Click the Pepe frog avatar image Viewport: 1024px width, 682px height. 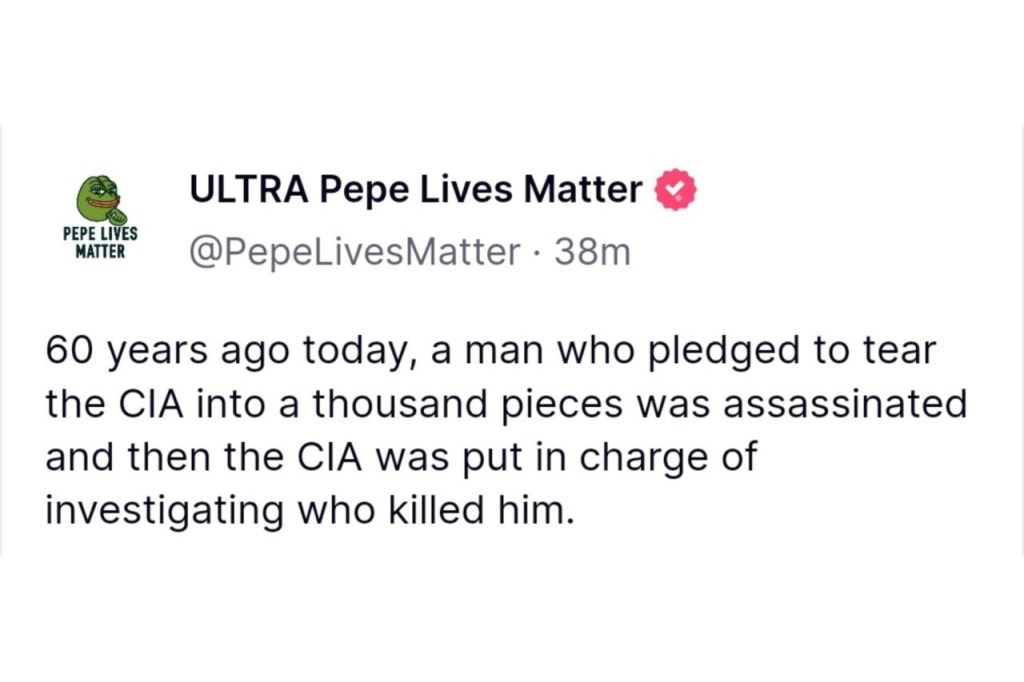(99, 198)
